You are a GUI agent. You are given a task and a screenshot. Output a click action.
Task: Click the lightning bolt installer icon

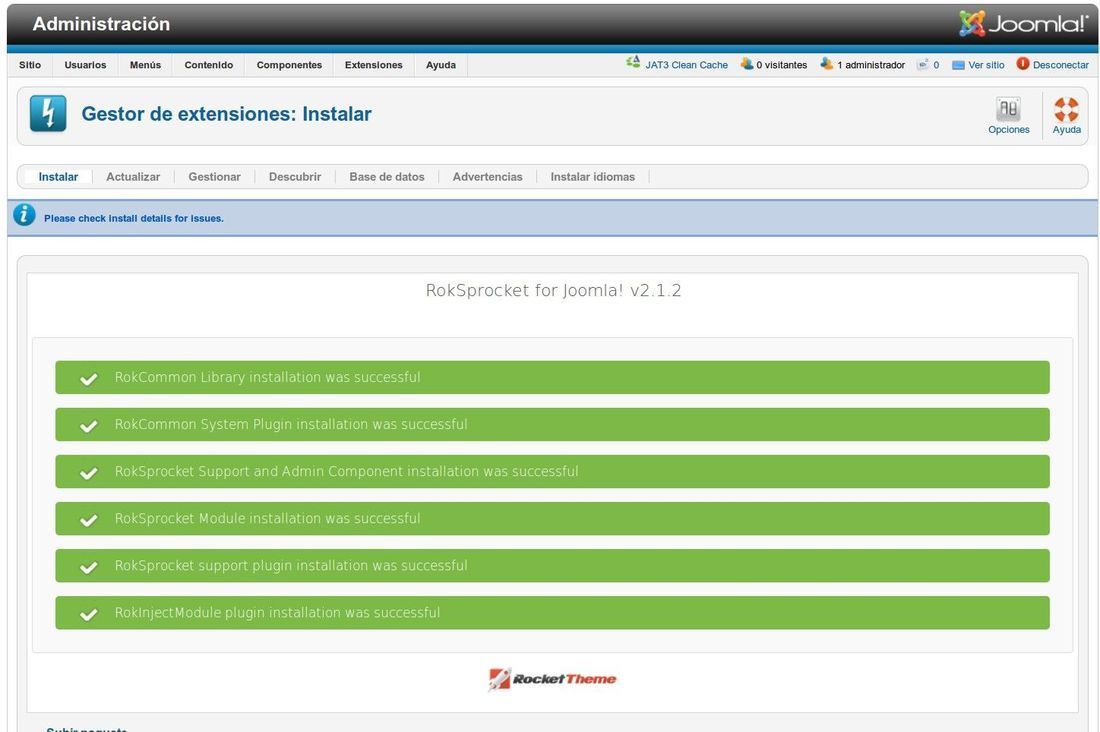tap(48, 114)
